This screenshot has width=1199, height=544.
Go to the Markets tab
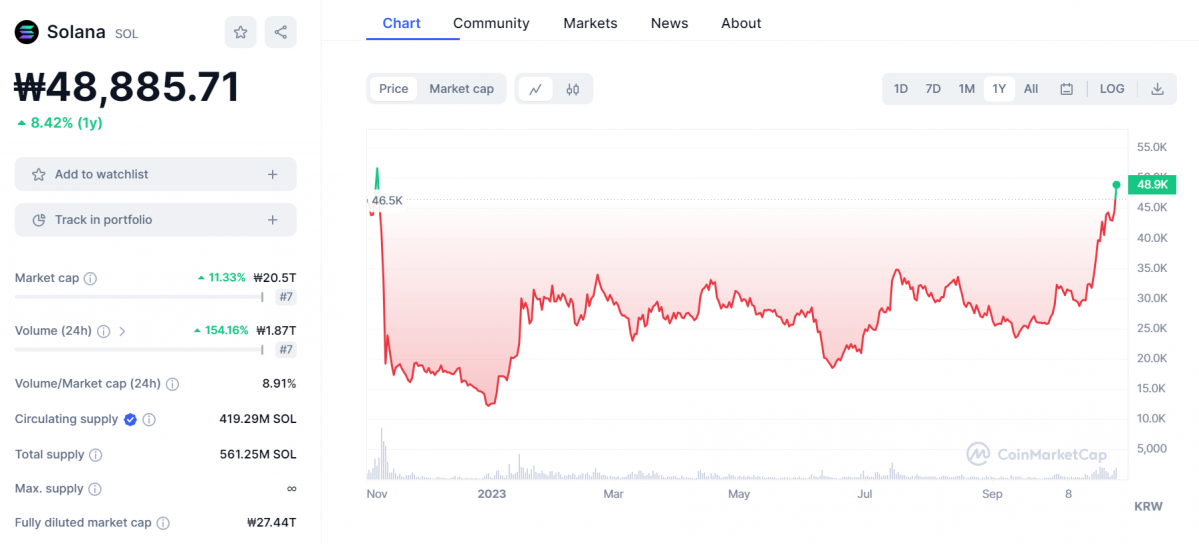[x=590, y=23]
